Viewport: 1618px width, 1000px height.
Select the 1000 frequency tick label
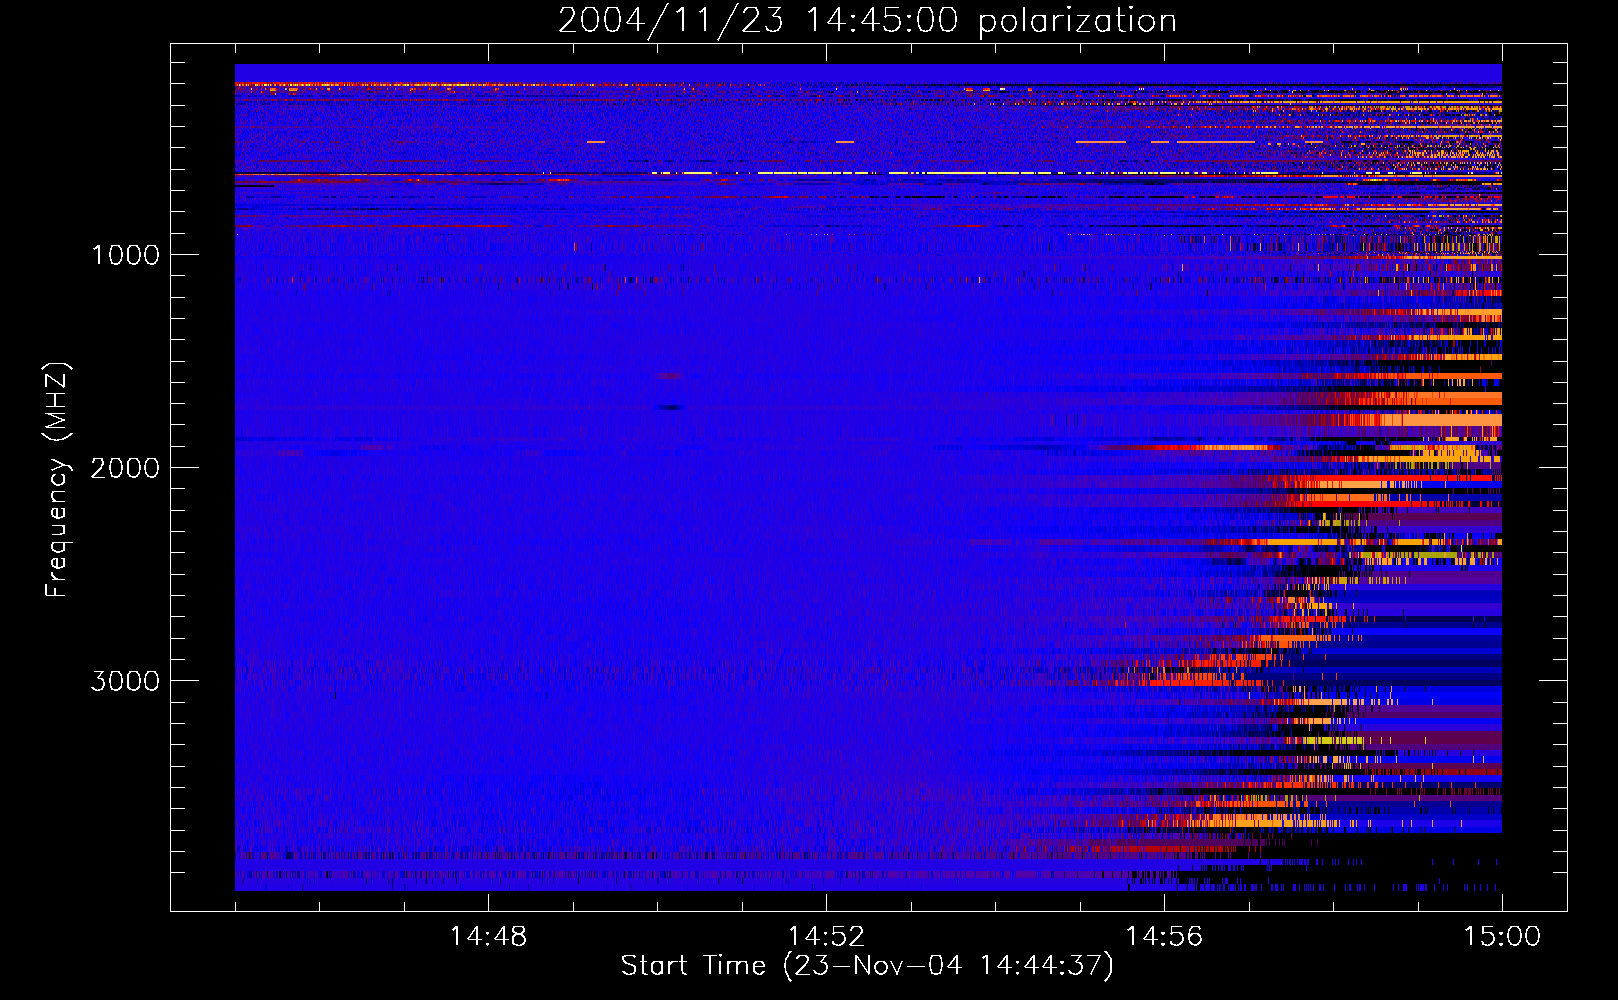[125, 255]
